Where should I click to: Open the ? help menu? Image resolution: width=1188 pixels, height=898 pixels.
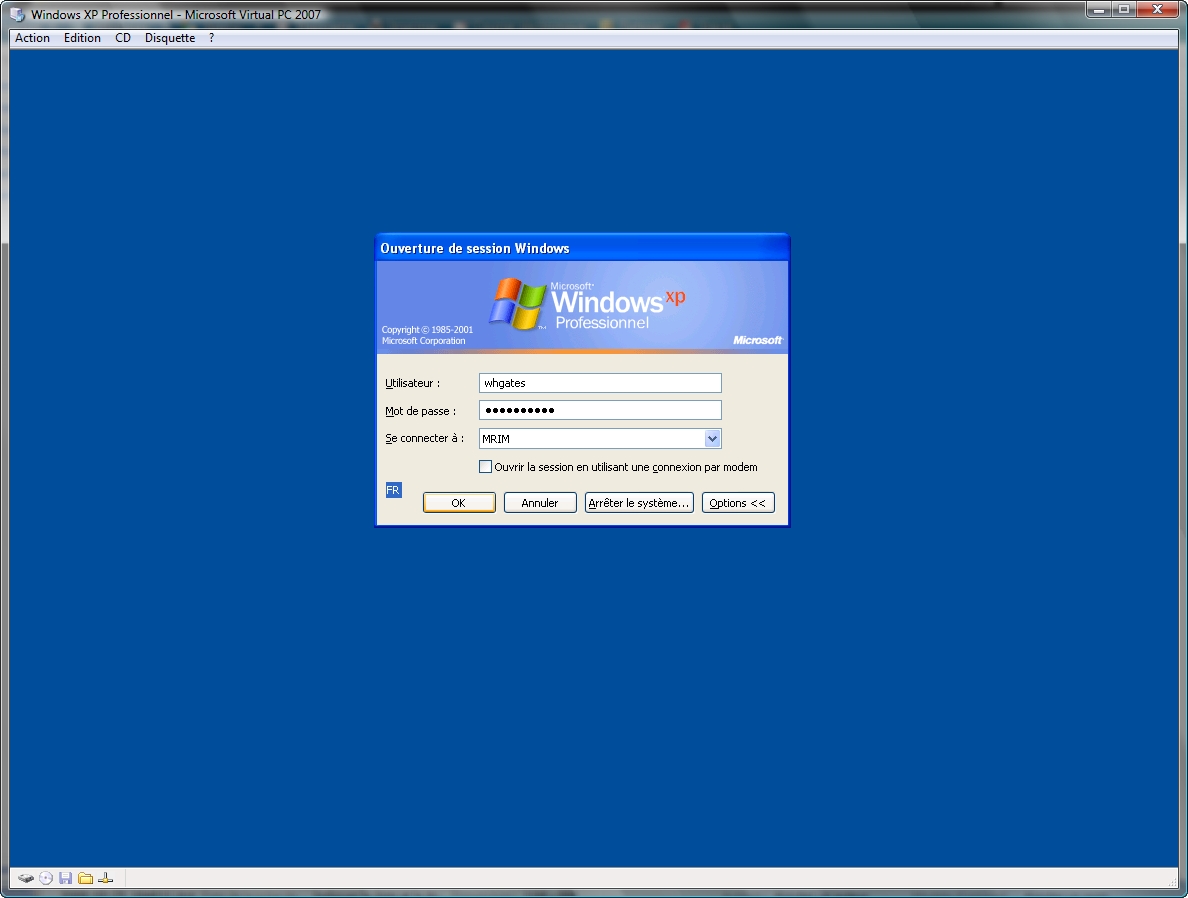pyautogui.click(x=211, y=38)
